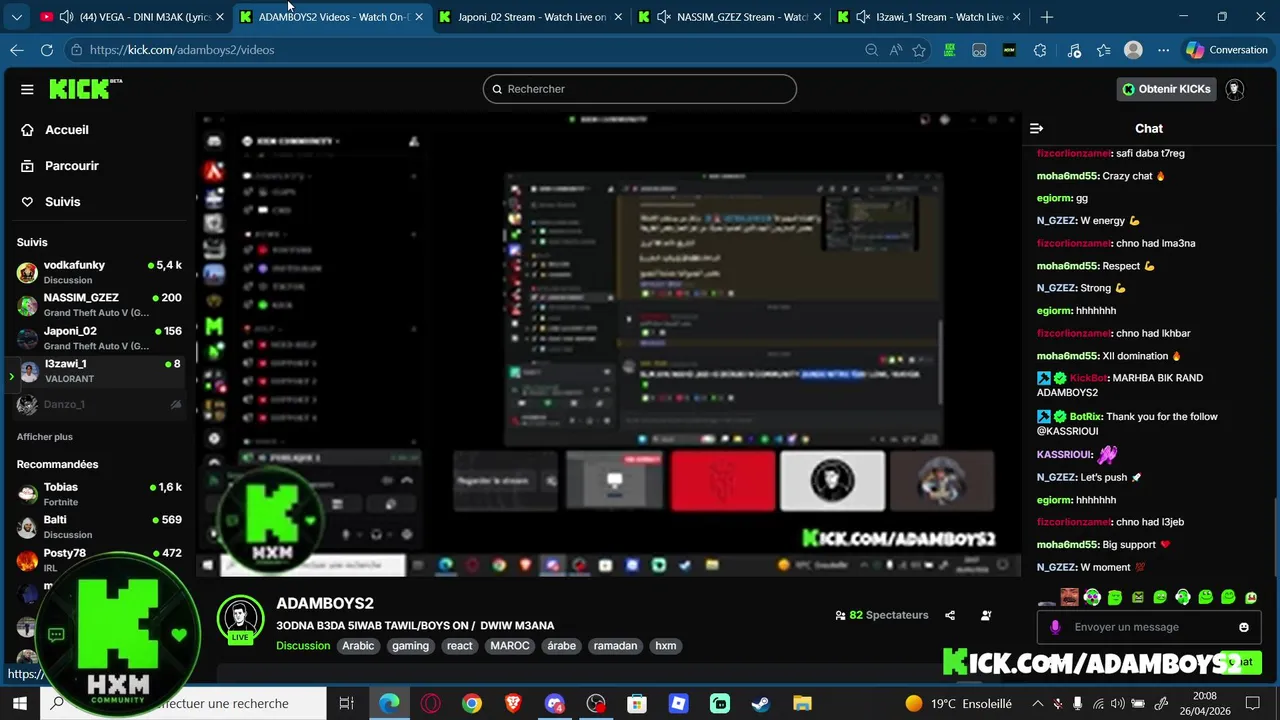
Task: Zoom out using address bar magnifier
Action: (x=871, y=50)
